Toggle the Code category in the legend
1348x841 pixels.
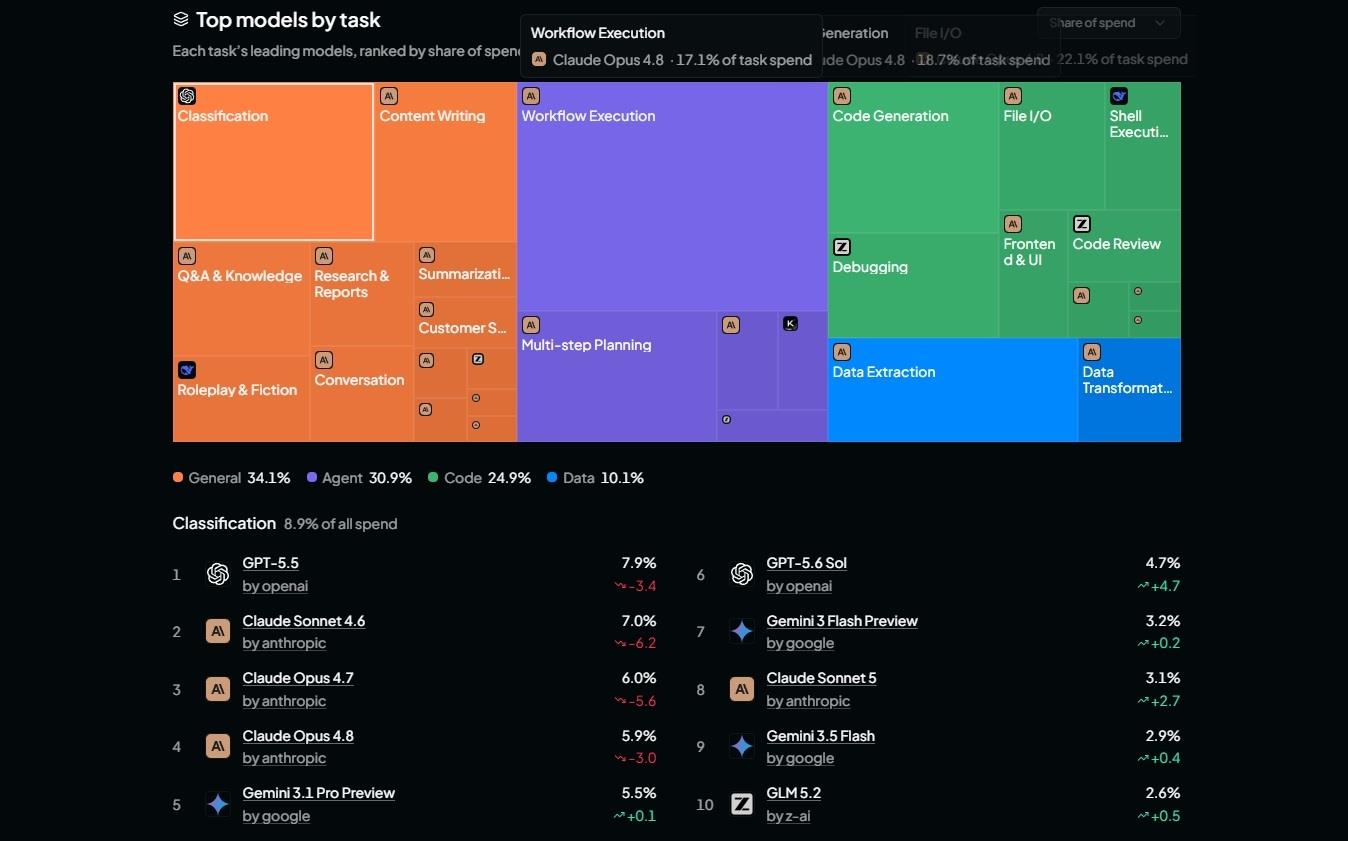[x=479, y=478]
